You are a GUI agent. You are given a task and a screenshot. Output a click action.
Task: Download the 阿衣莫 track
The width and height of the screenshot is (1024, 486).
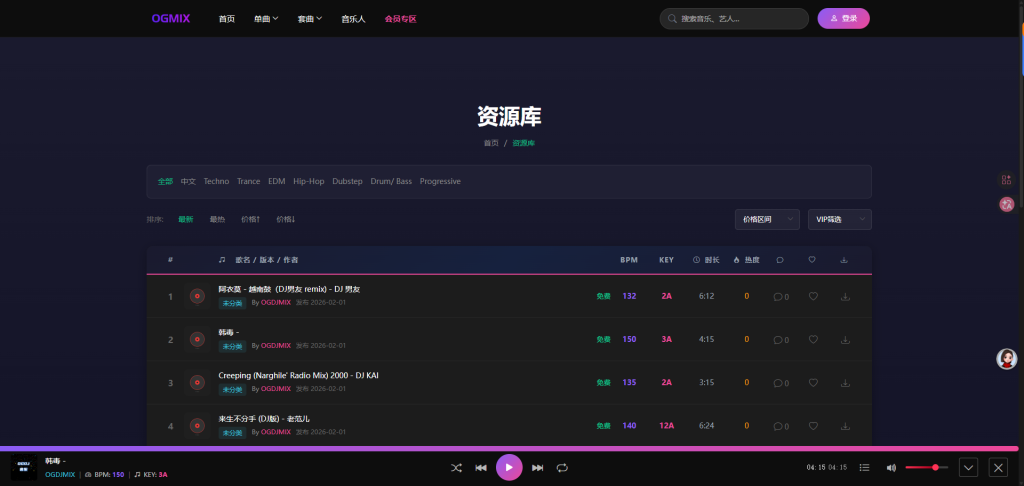[845, 297]
